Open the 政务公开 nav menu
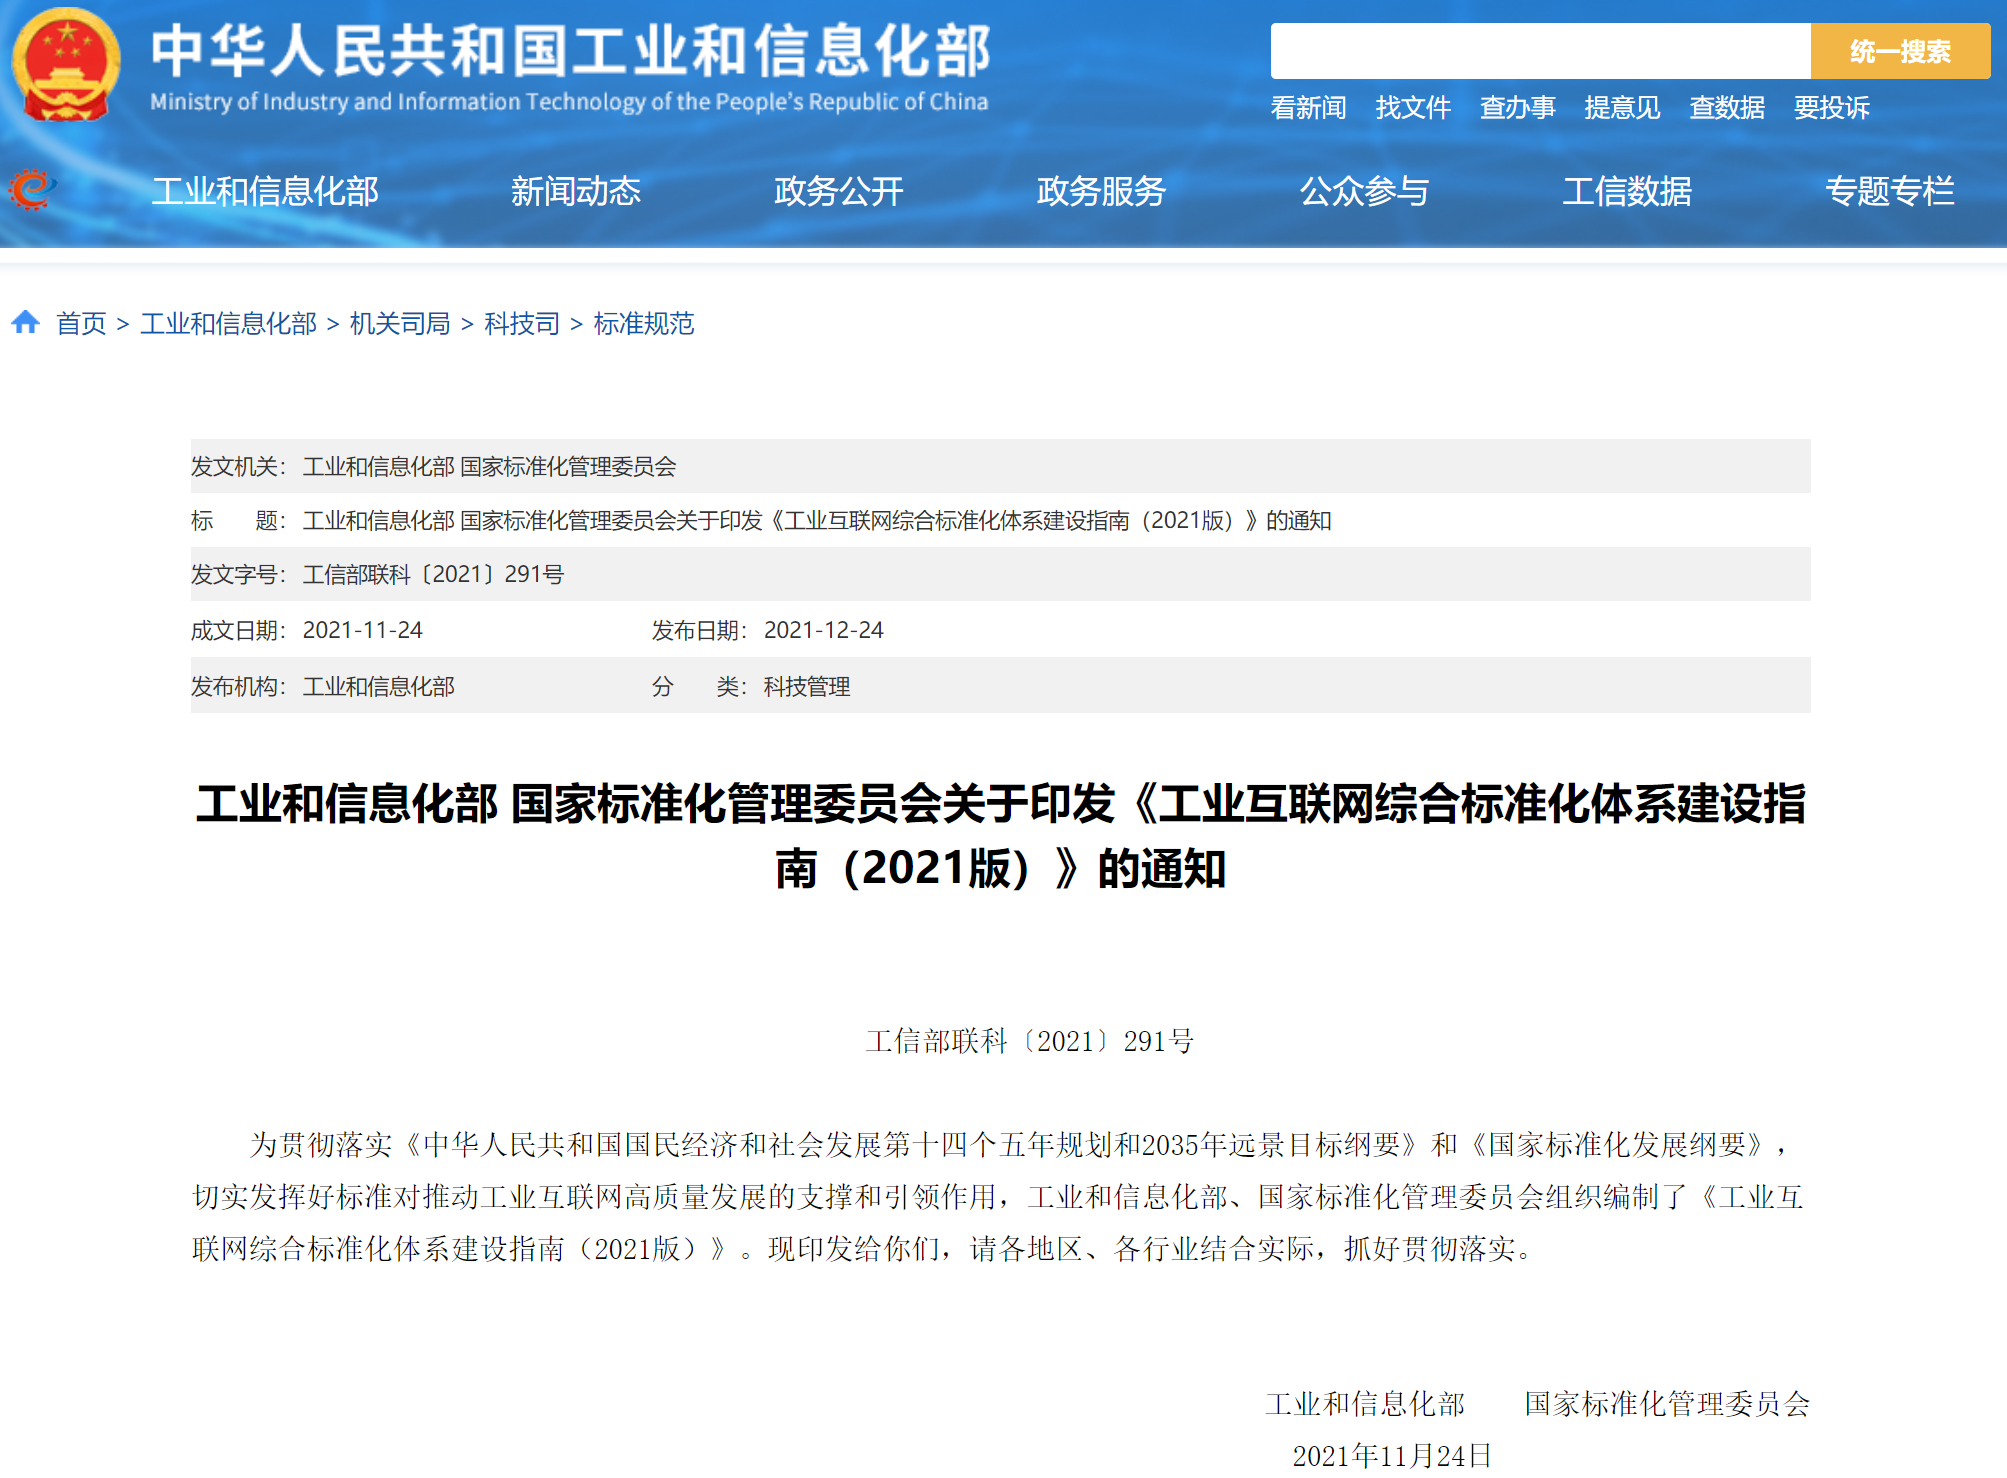Viewport: 2007px width, 1478px height. [839, 191]
